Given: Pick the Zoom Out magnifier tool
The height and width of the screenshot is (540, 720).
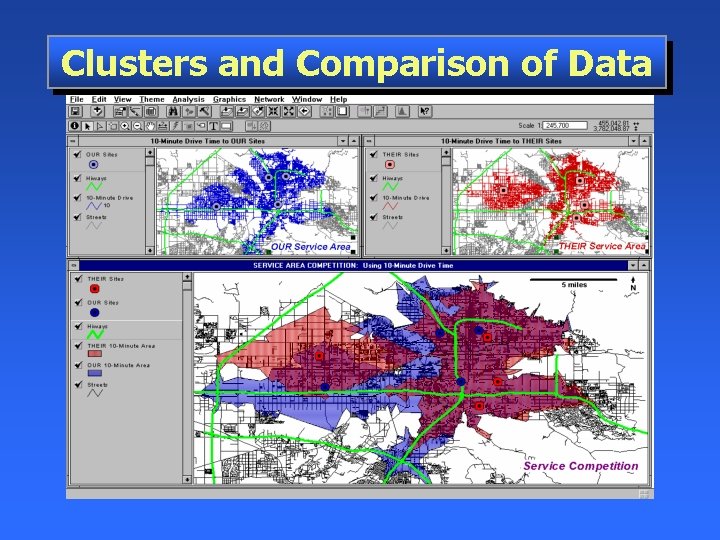Looking at the screenshot, I should tap(137, 126).
